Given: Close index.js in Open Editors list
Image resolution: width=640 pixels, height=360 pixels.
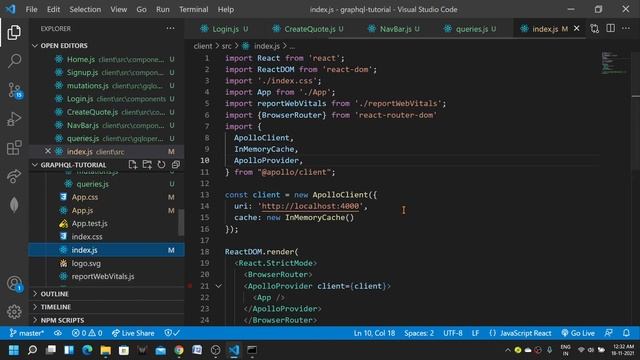Looking at the screenshot, I should click(48, 151).
